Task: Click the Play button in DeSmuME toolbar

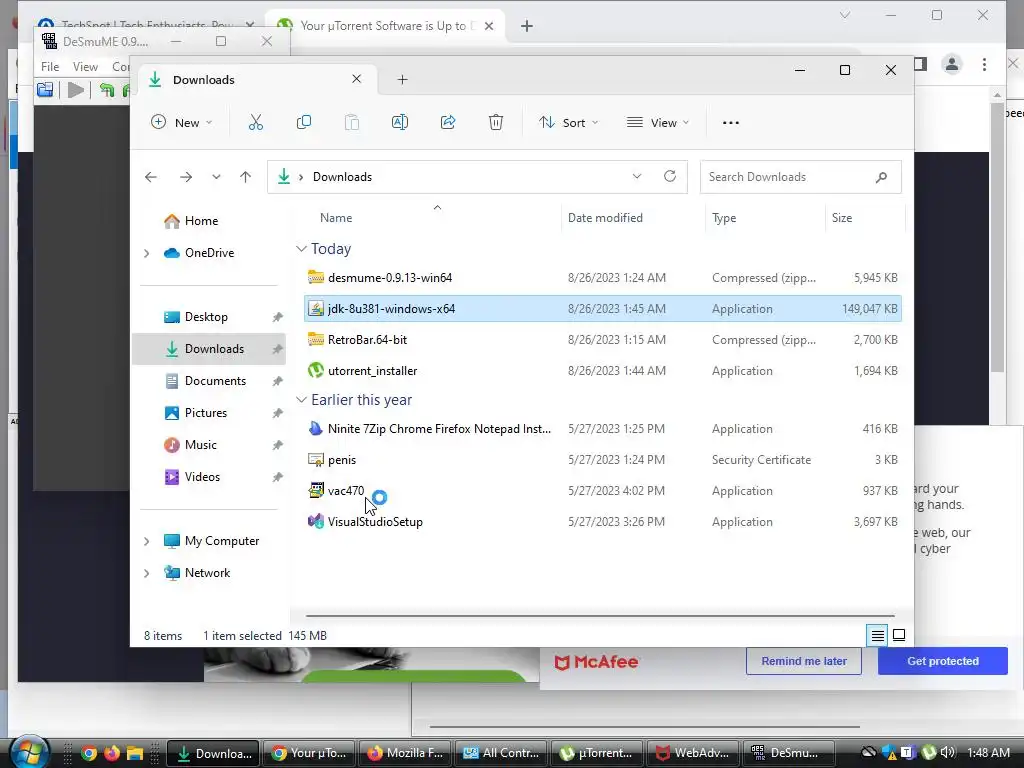Action: 76,89
